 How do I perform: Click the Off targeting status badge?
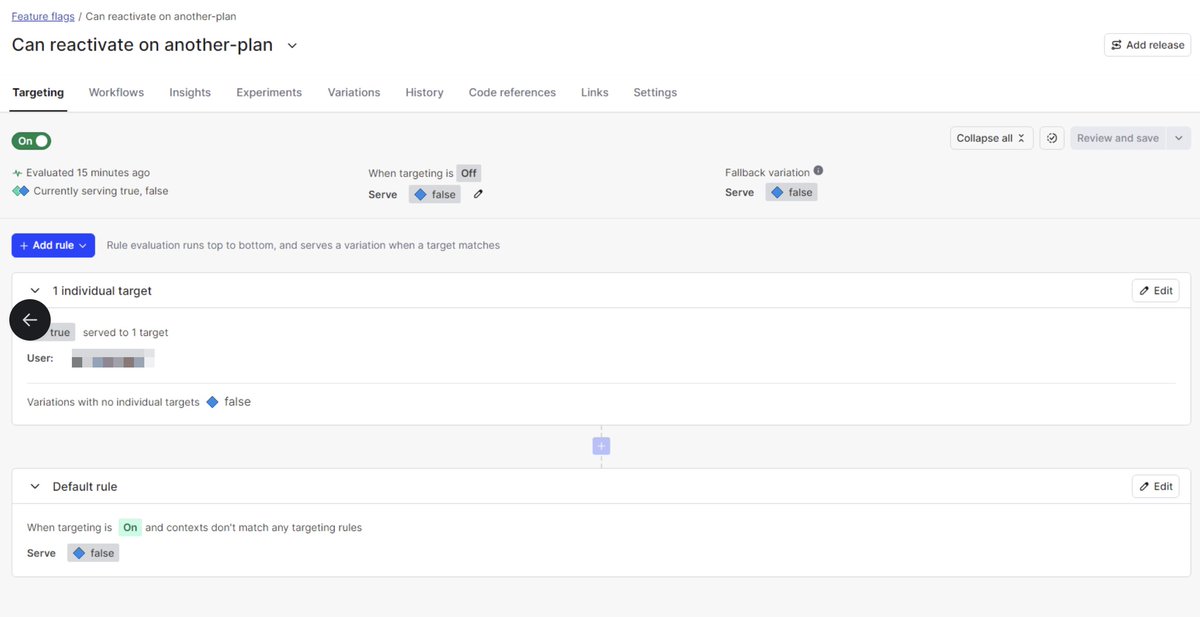[x=469, y=173]
